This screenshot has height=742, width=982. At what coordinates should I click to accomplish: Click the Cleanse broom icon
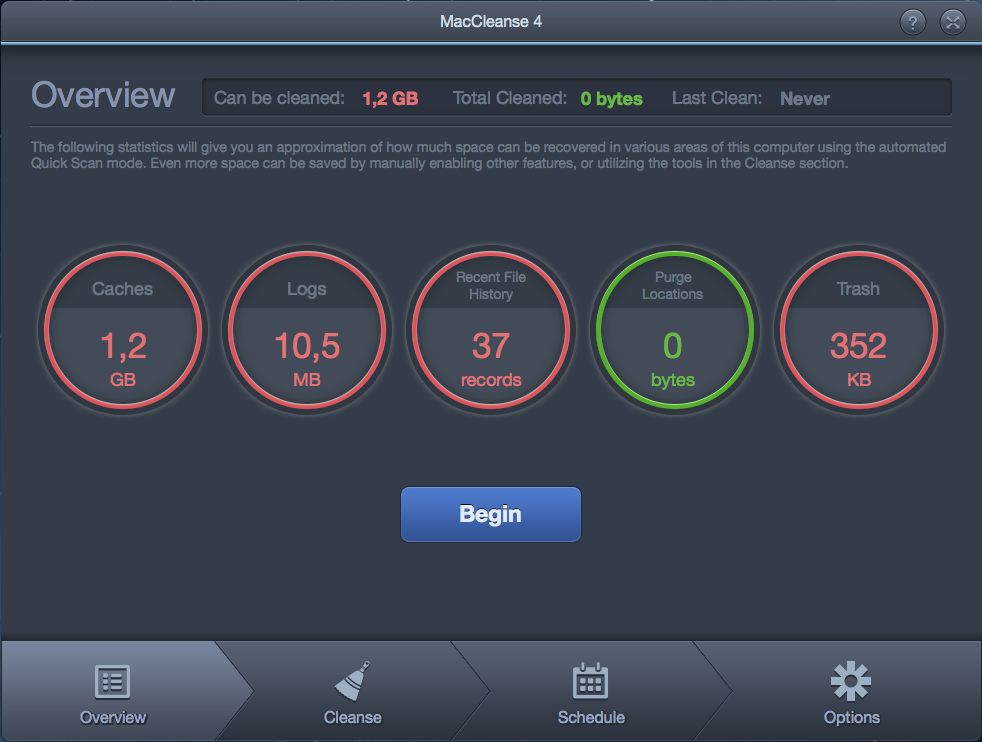click(x=353, y=681)
